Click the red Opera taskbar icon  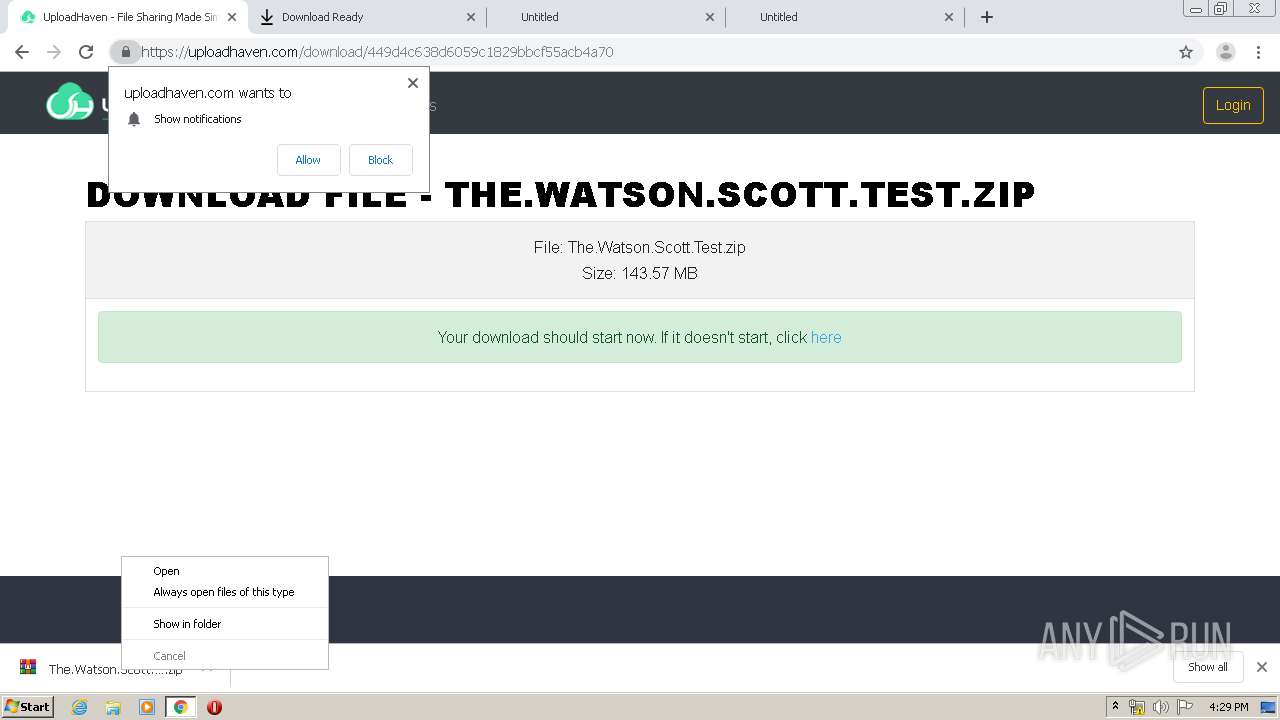(214, 707)
